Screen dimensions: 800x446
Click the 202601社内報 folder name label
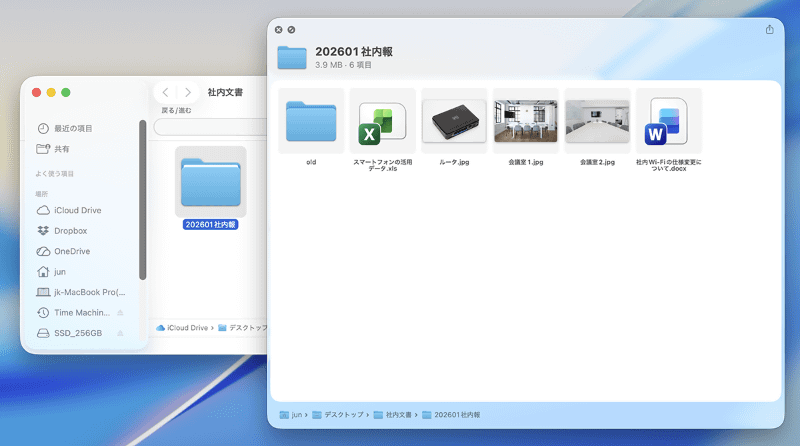point(210,225)
